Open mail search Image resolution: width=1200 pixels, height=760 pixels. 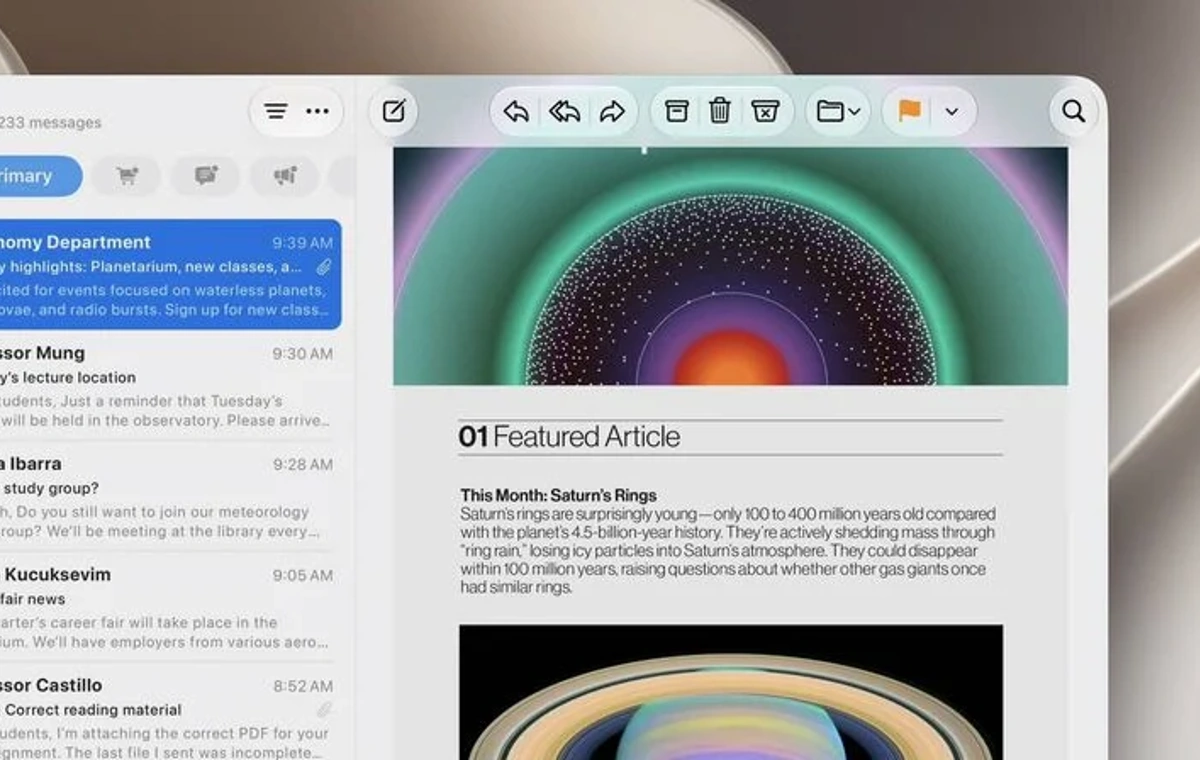click(1074, 111)
